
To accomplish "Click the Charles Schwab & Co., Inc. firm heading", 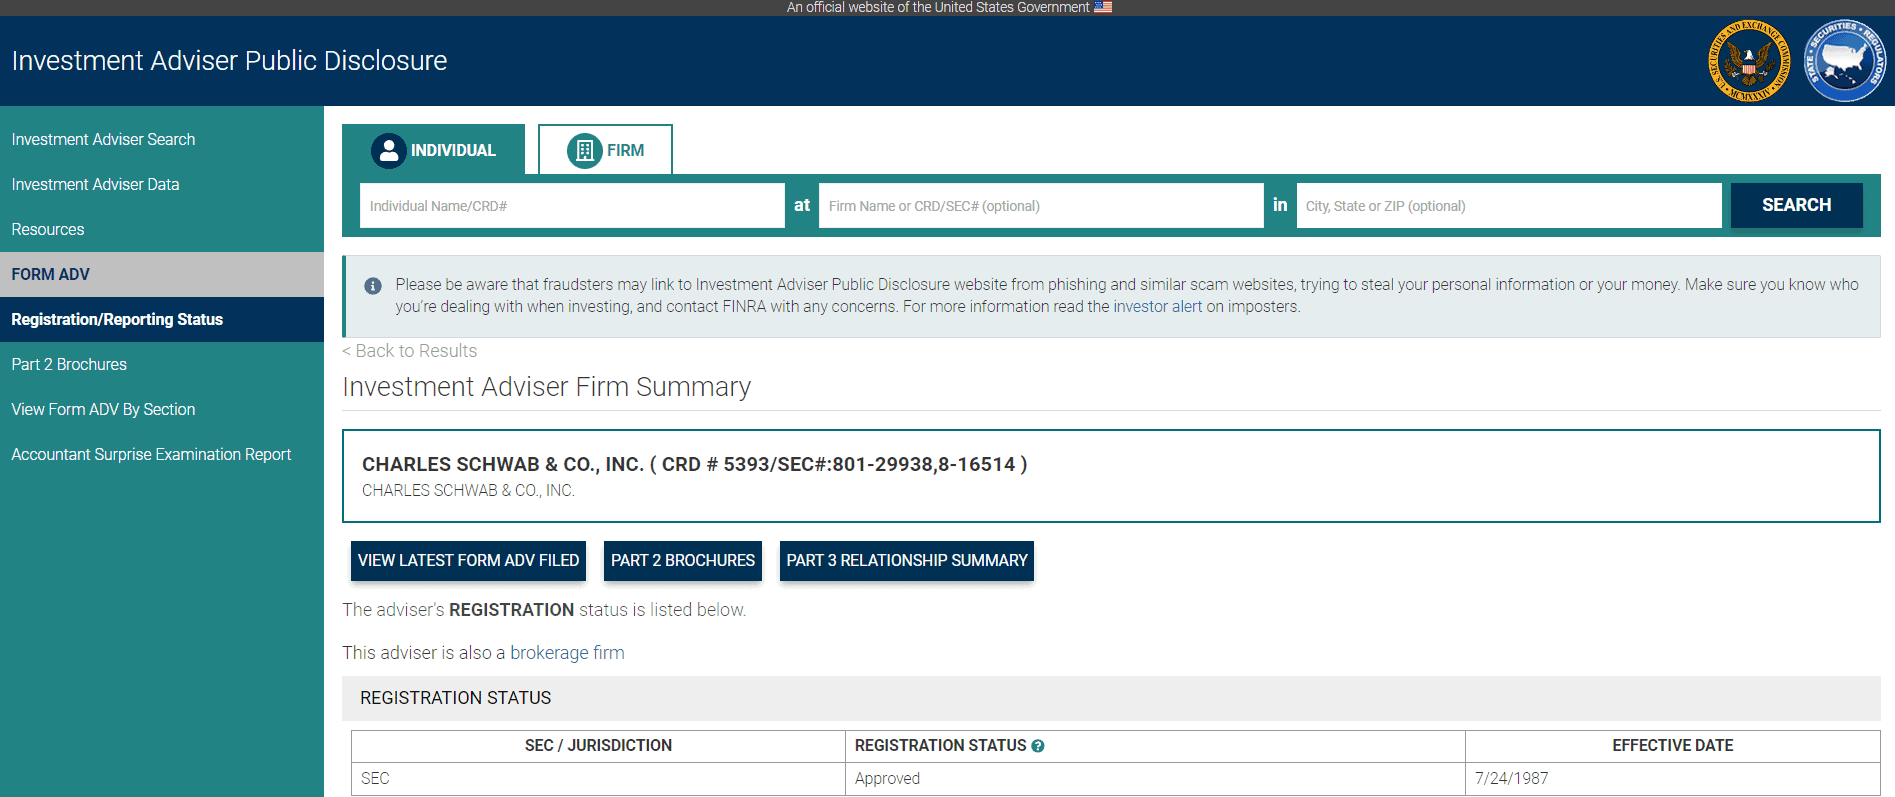I will click(x=694, y=464).
